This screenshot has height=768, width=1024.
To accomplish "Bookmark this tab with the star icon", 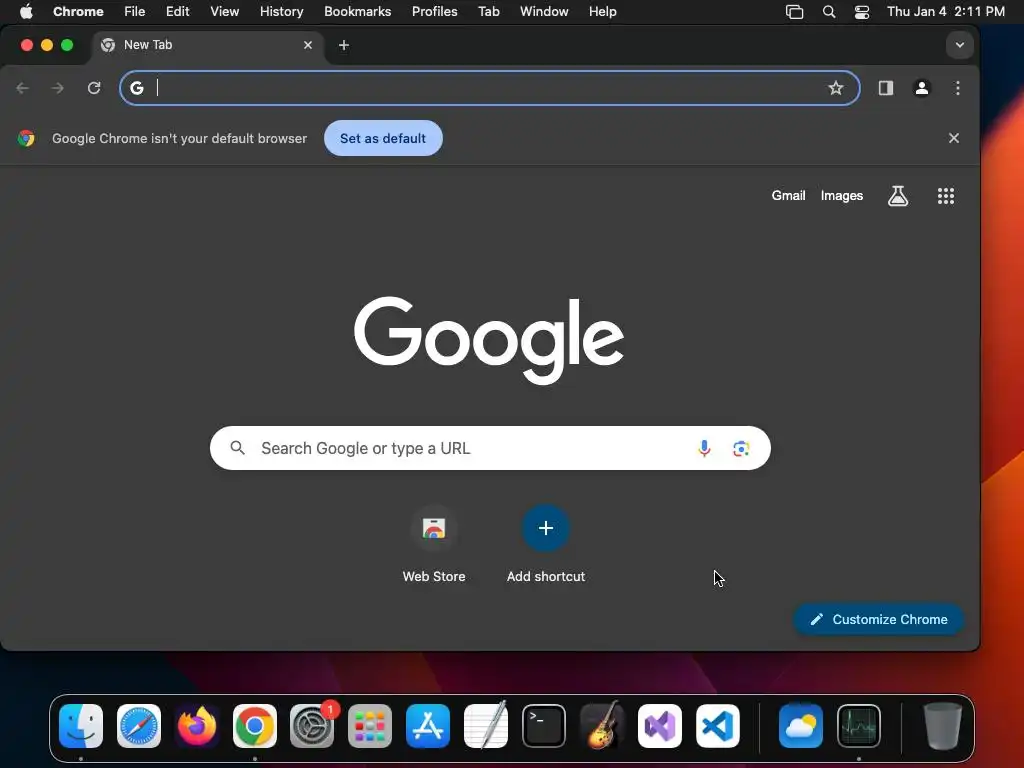I will tap(835, 88).
